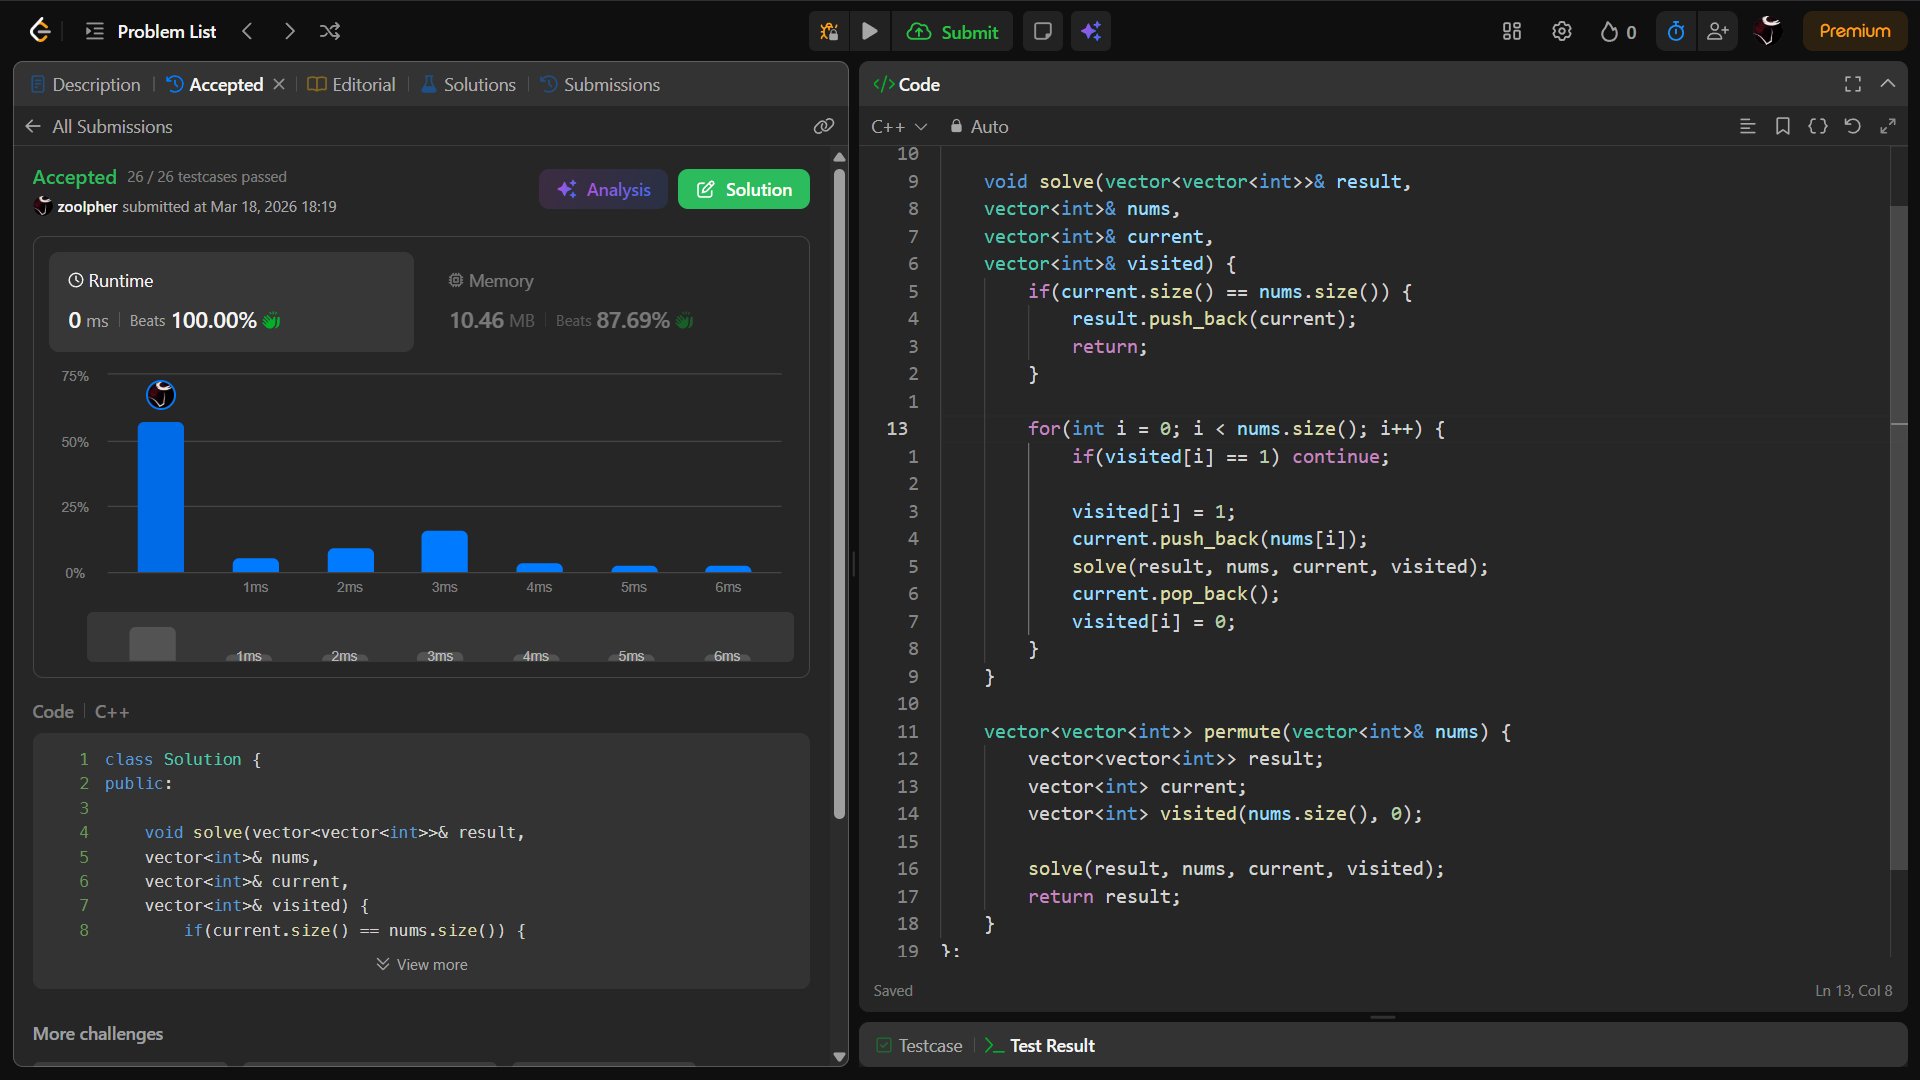Shuffle to a random problem
The image size is (1920, 1080).
pos(330,31)
